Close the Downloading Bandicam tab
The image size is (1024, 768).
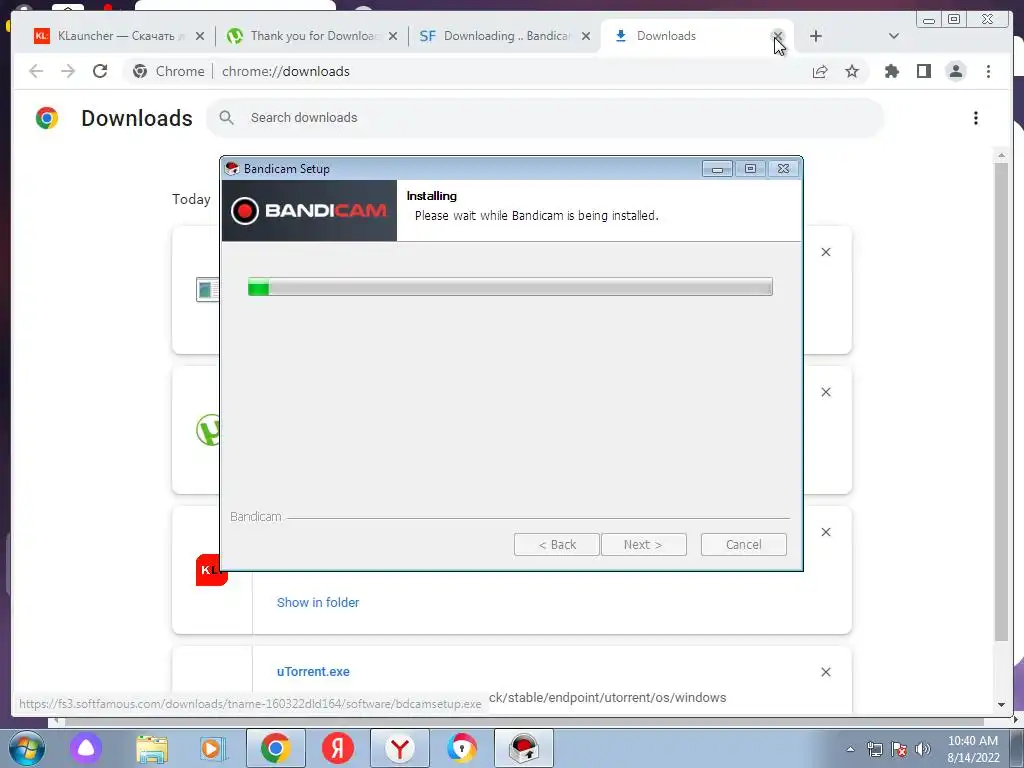pos(586,36)
